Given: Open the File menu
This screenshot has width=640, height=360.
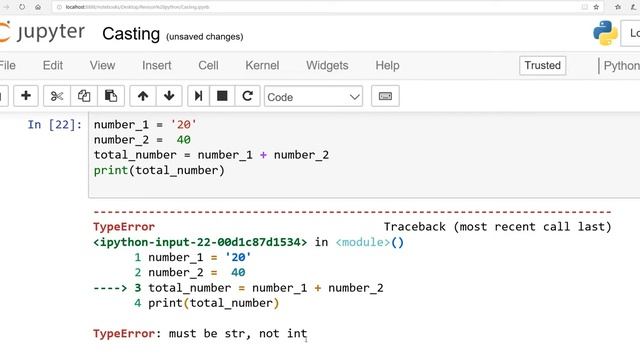Looking at the screenshot, I should pos(8,65).
